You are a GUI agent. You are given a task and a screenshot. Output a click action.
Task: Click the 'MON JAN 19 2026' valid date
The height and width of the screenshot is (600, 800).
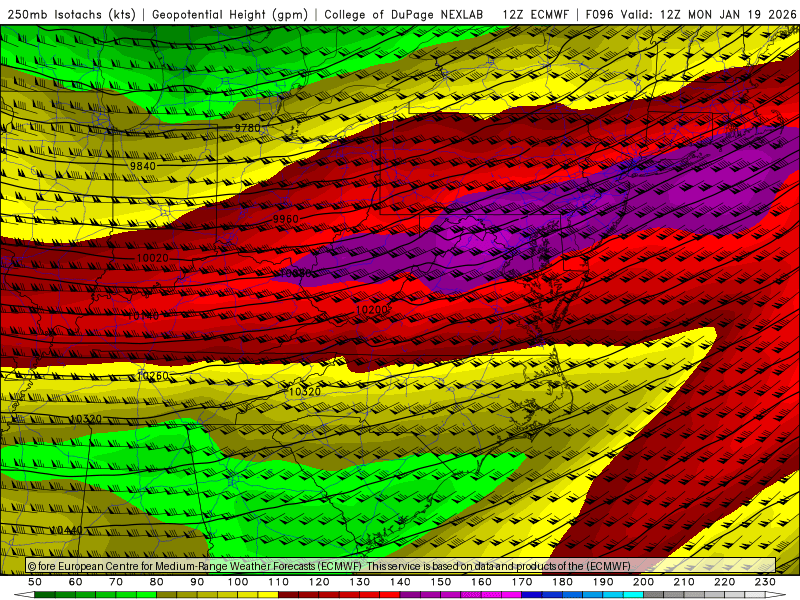tap(742, 14)
